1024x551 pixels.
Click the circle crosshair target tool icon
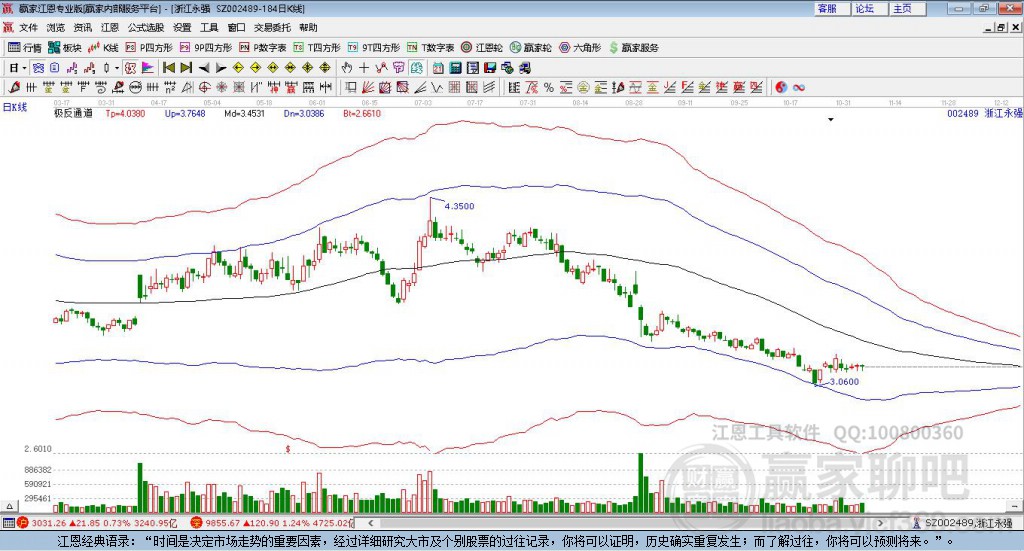[204, 87]
